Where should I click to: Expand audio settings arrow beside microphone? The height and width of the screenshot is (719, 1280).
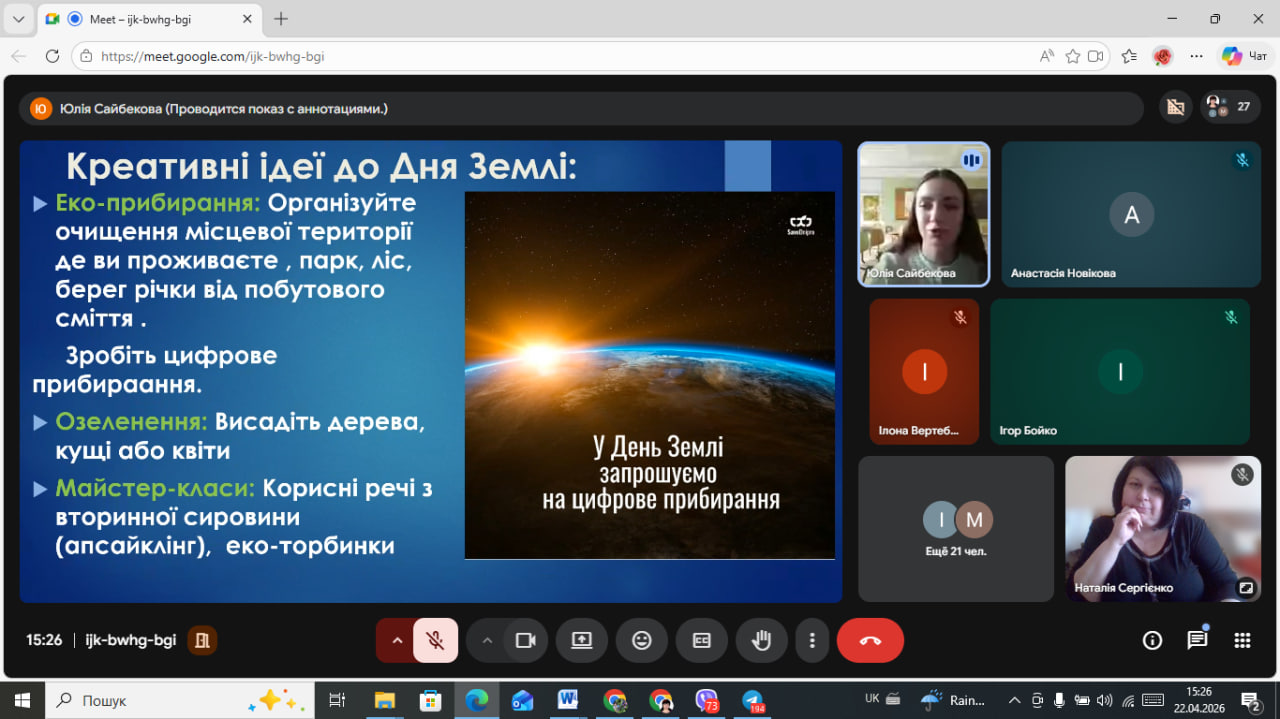397,640
